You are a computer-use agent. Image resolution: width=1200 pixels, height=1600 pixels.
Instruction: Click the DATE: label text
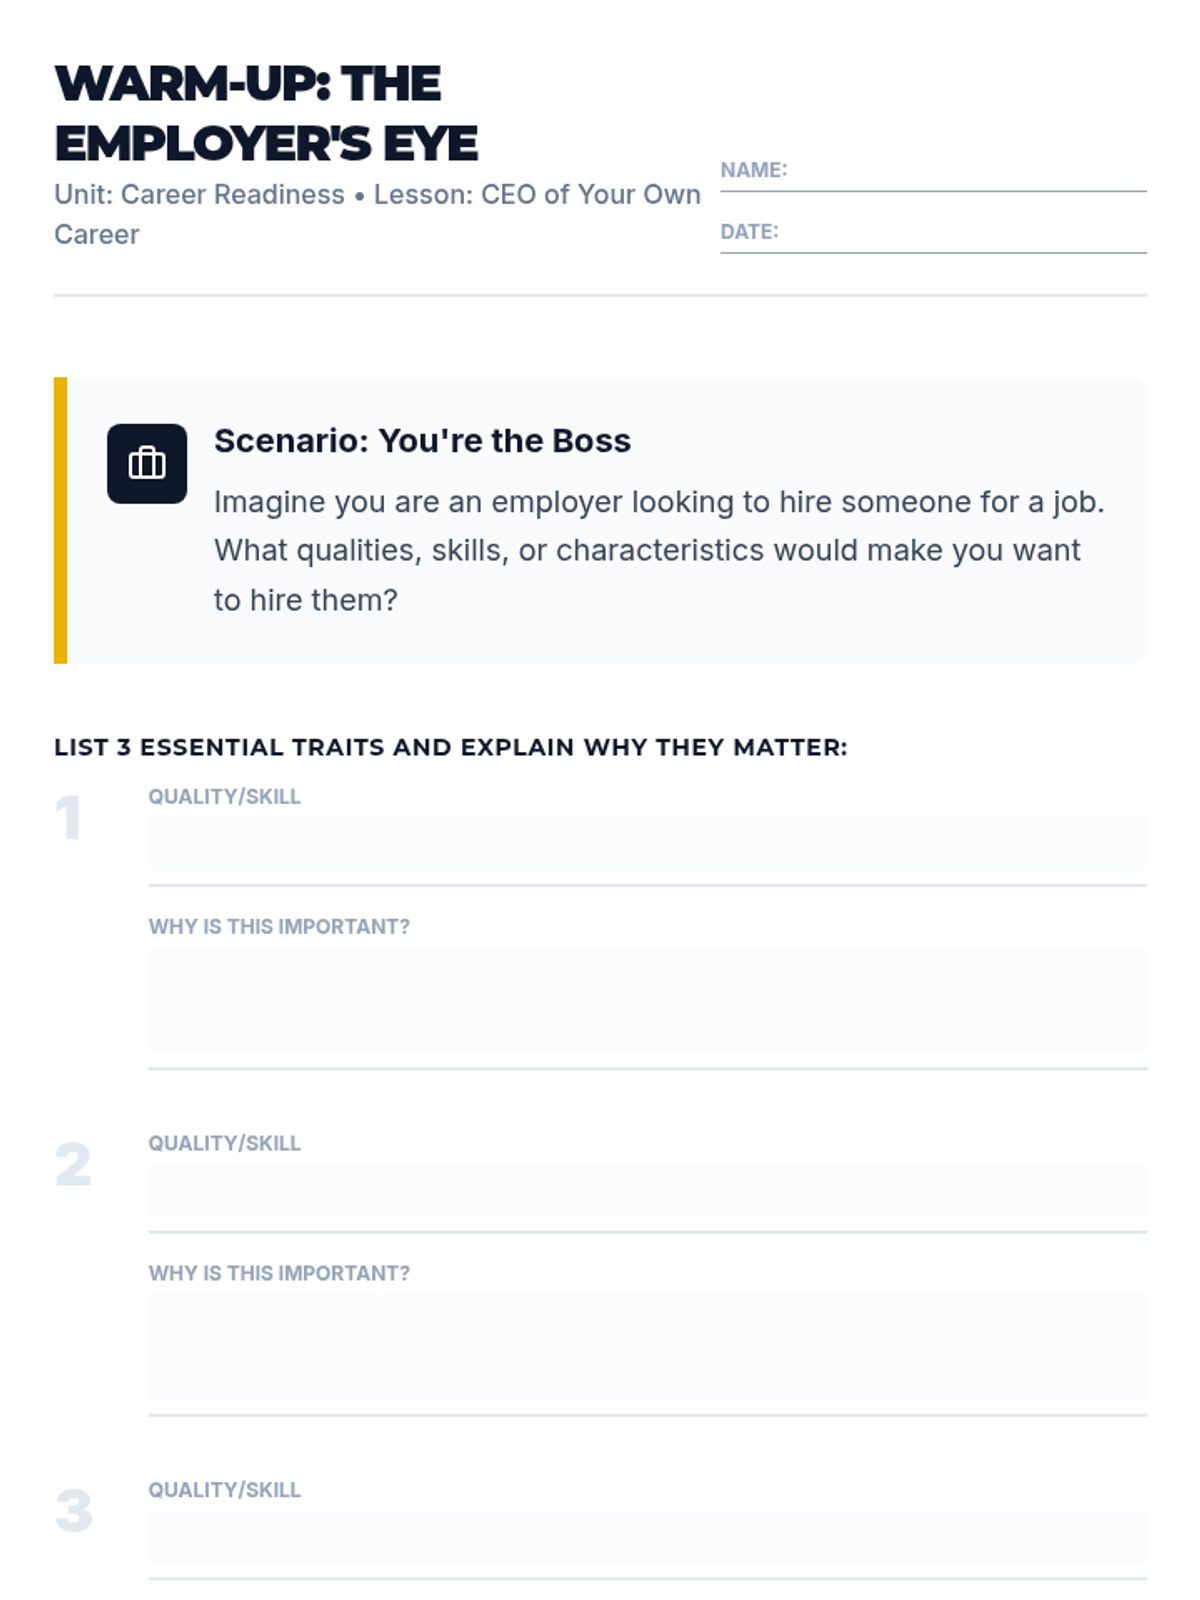(x=749, y=232)
